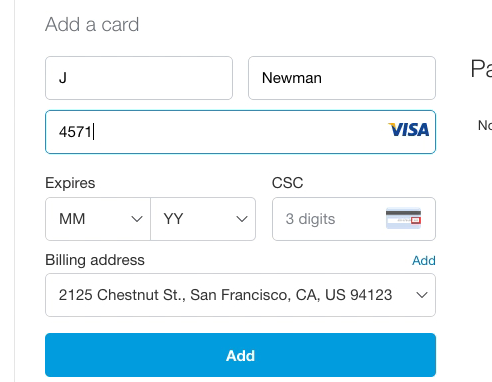Click the Add link beside Billing address
Screen dimensions: 492x382
424,260
